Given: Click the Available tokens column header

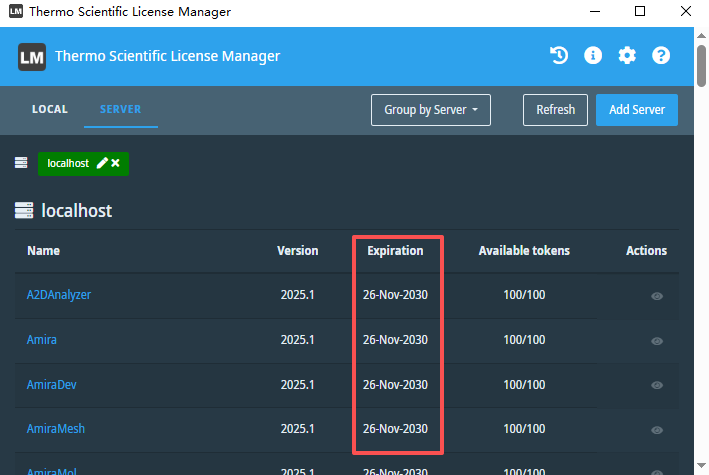Looking at the screenshot, I should [524, 251].
